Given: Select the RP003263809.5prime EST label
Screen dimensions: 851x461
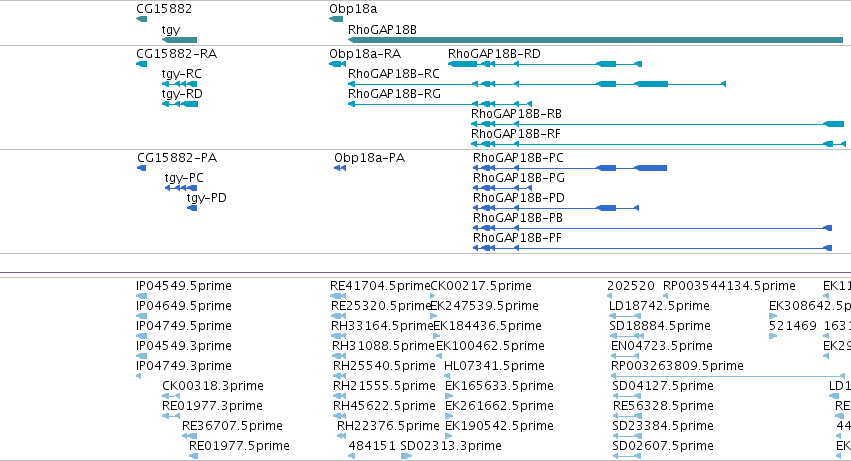Looking at the screenshot, I should tap(677, 367).
